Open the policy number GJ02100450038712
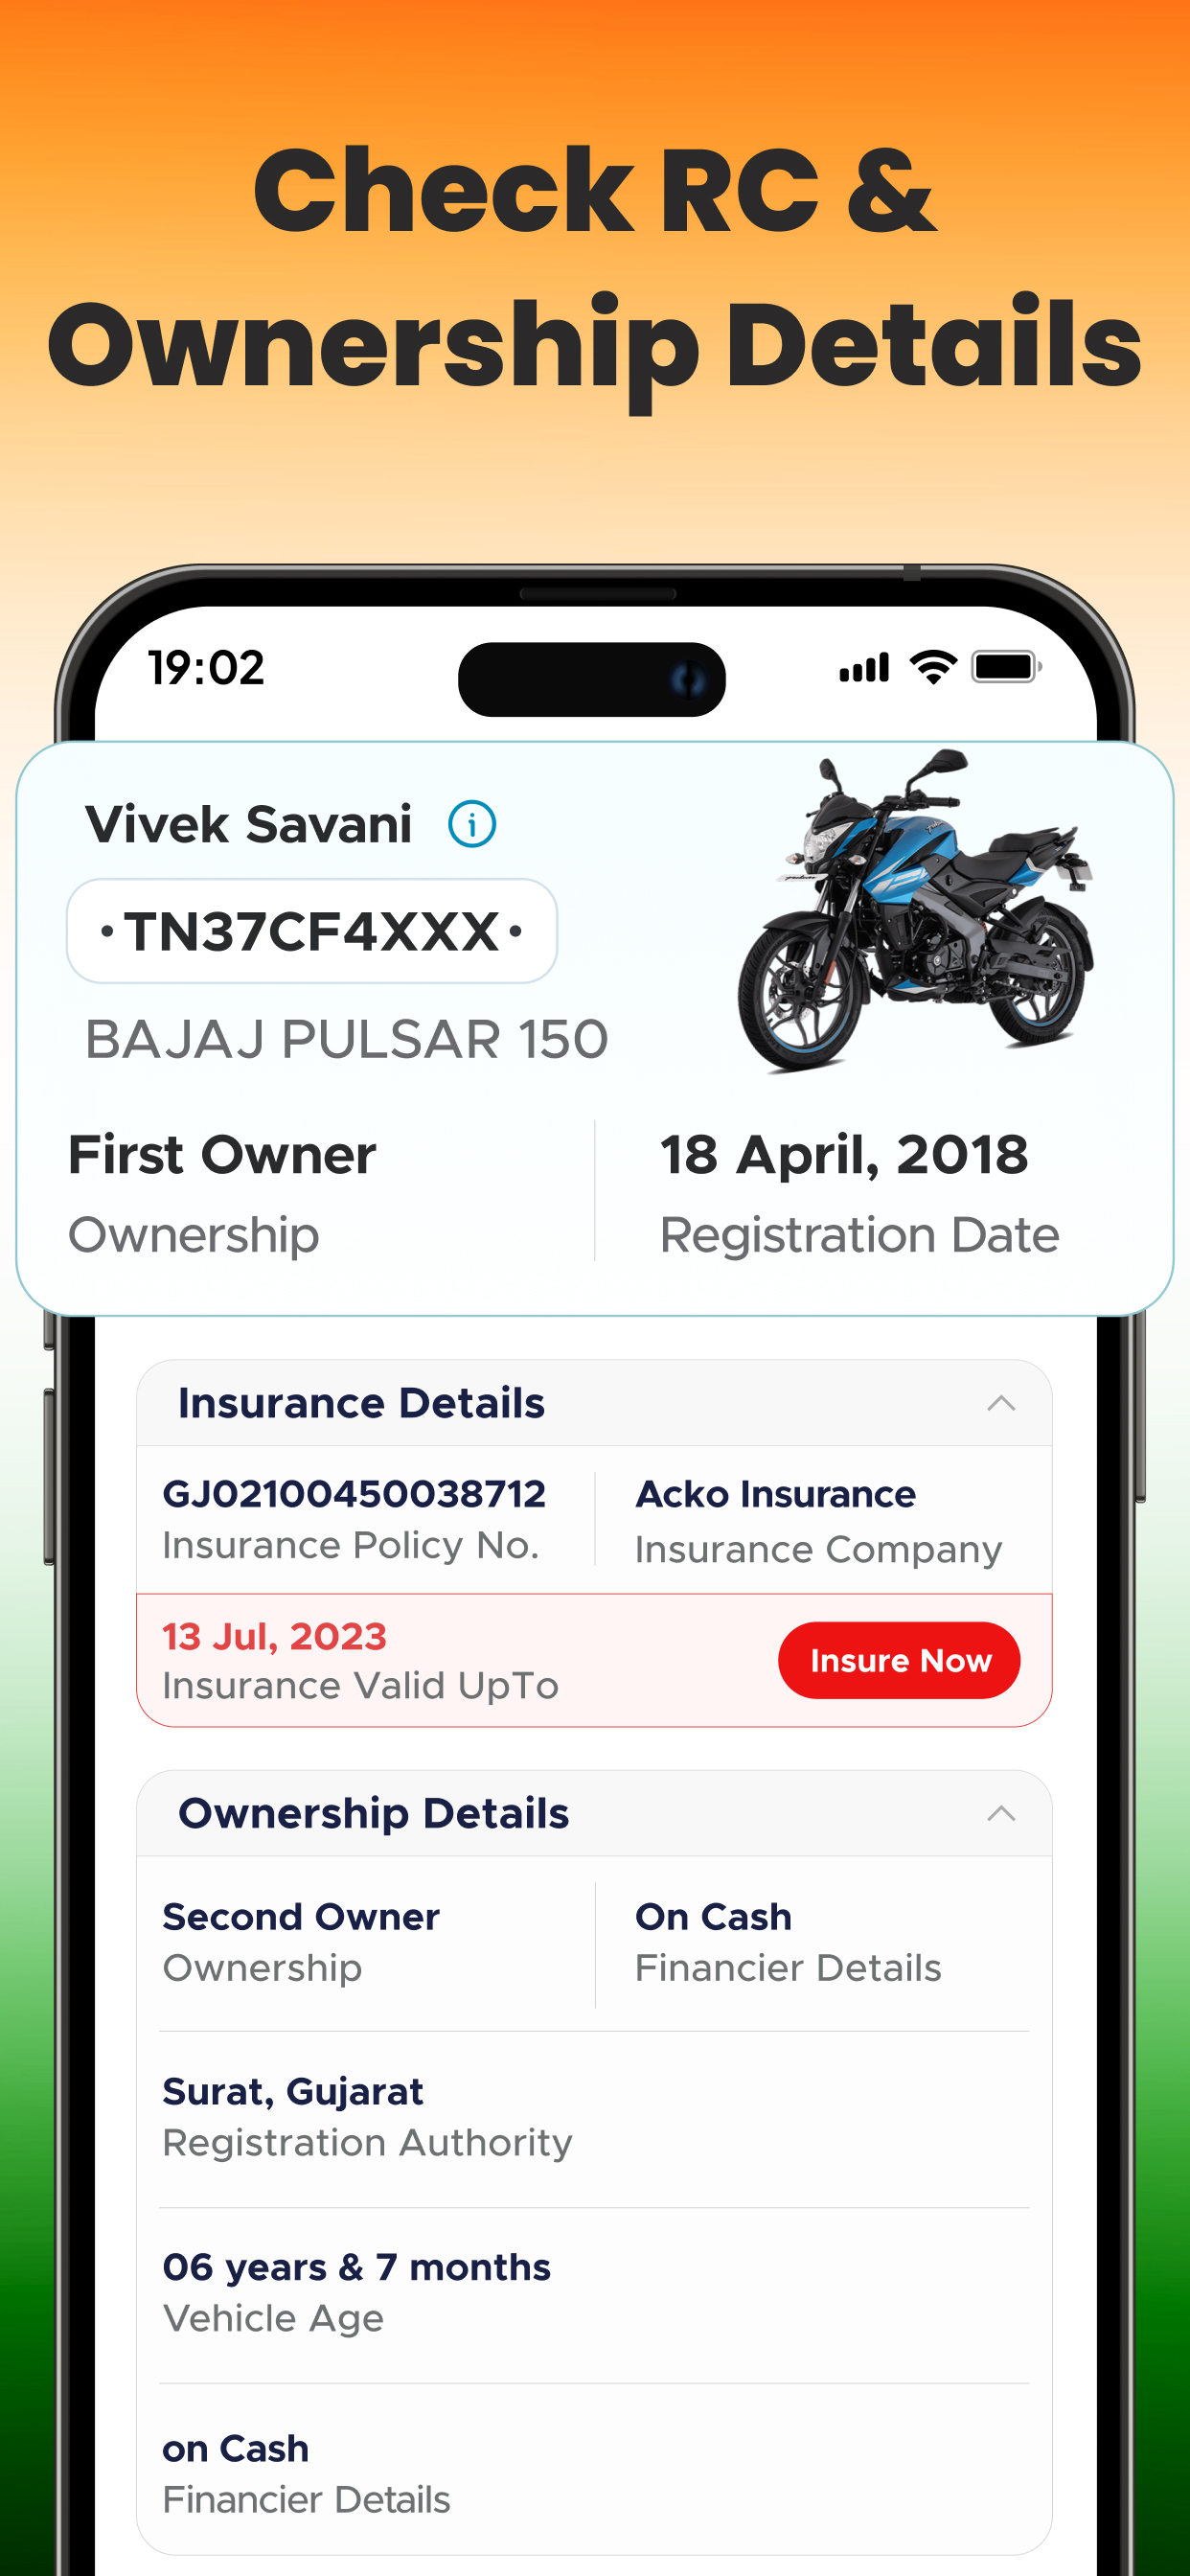 tap(354, 1494)
